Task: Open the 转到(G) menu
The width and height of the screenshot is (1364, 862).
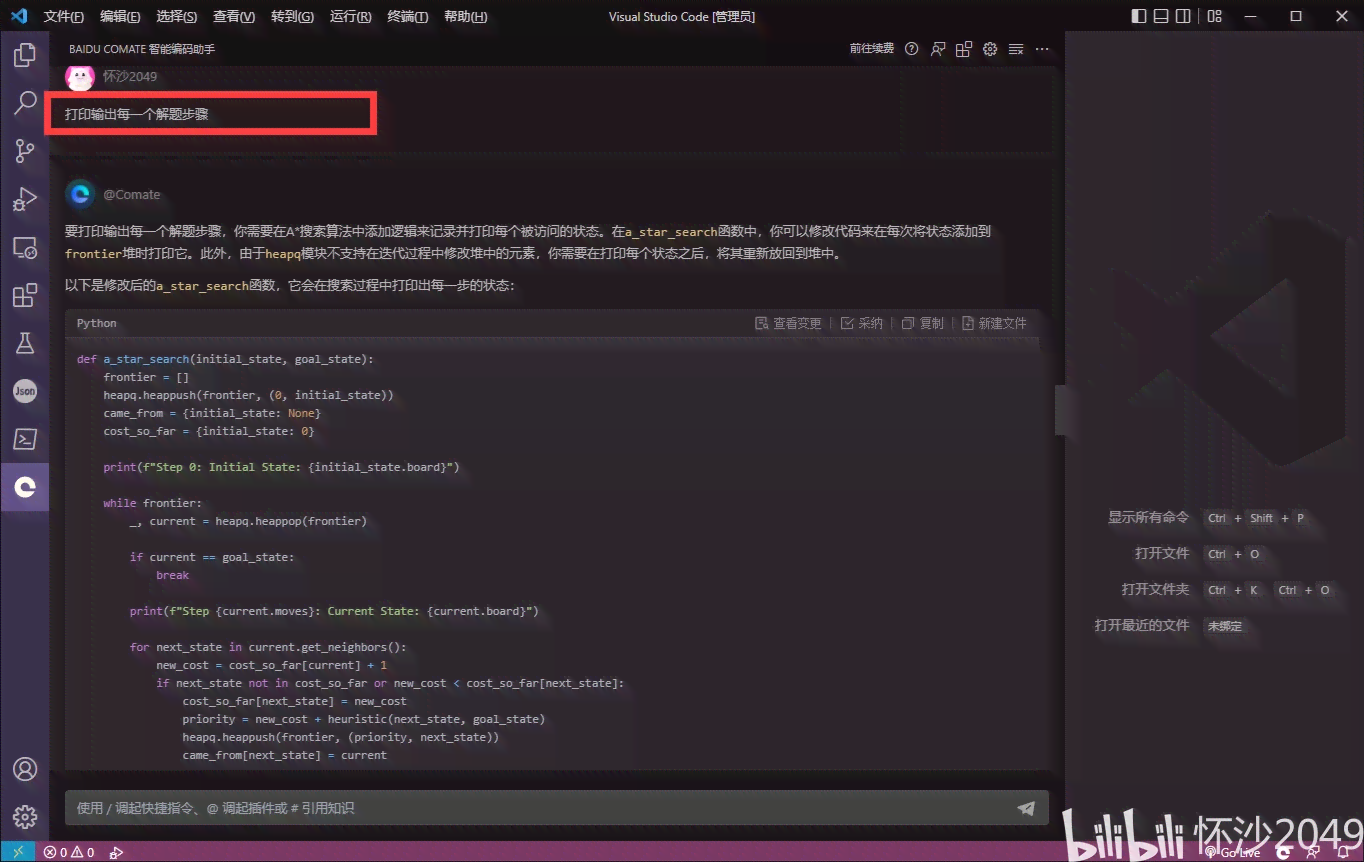Action: click(x=292, y=17)
